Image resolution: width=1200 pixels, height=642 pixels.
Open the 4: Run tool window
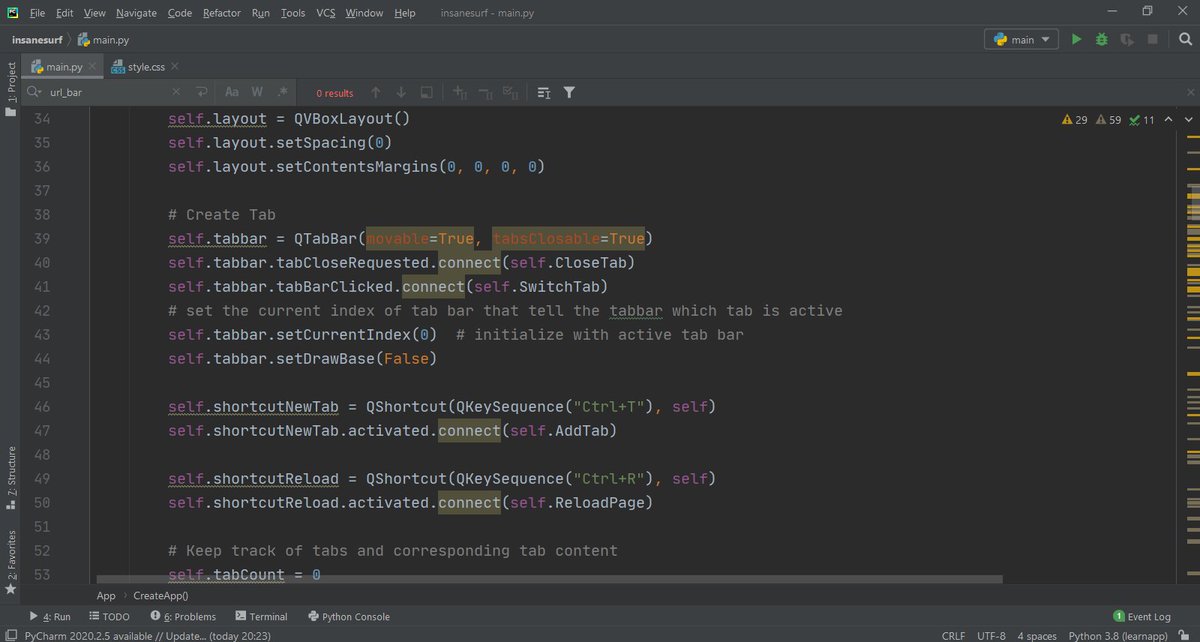click(x=50, y=617)
